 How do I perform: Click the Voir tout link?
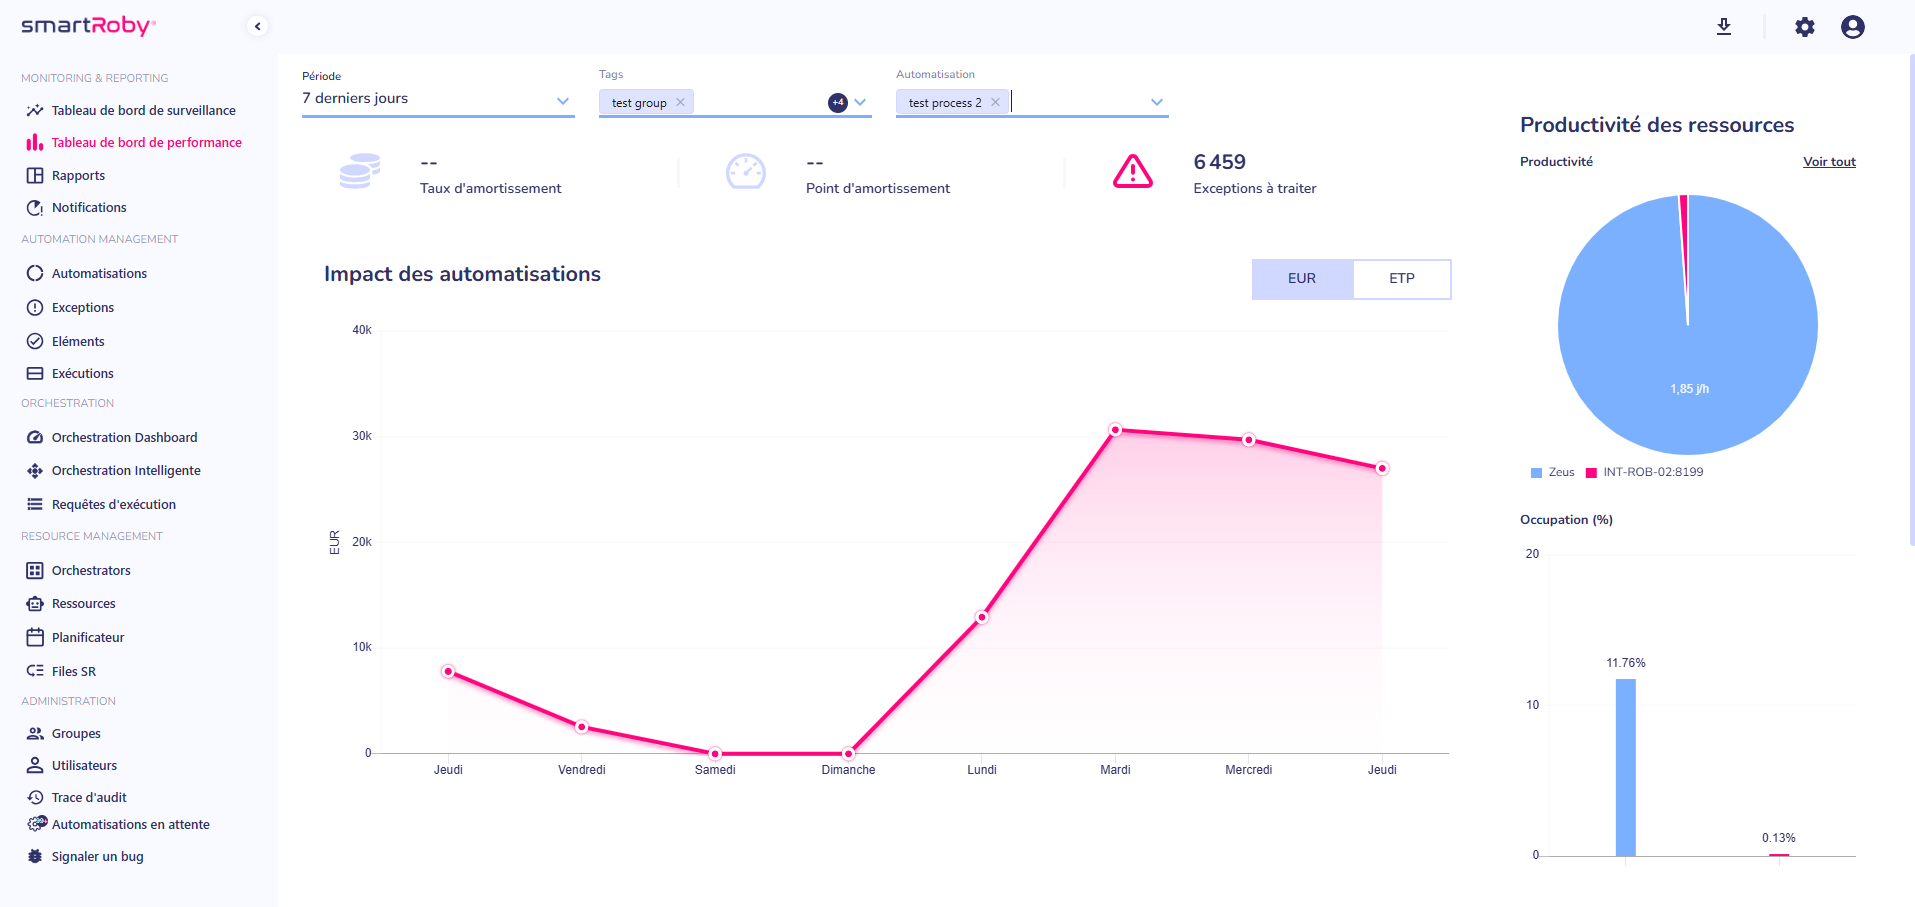[1828, 161]
